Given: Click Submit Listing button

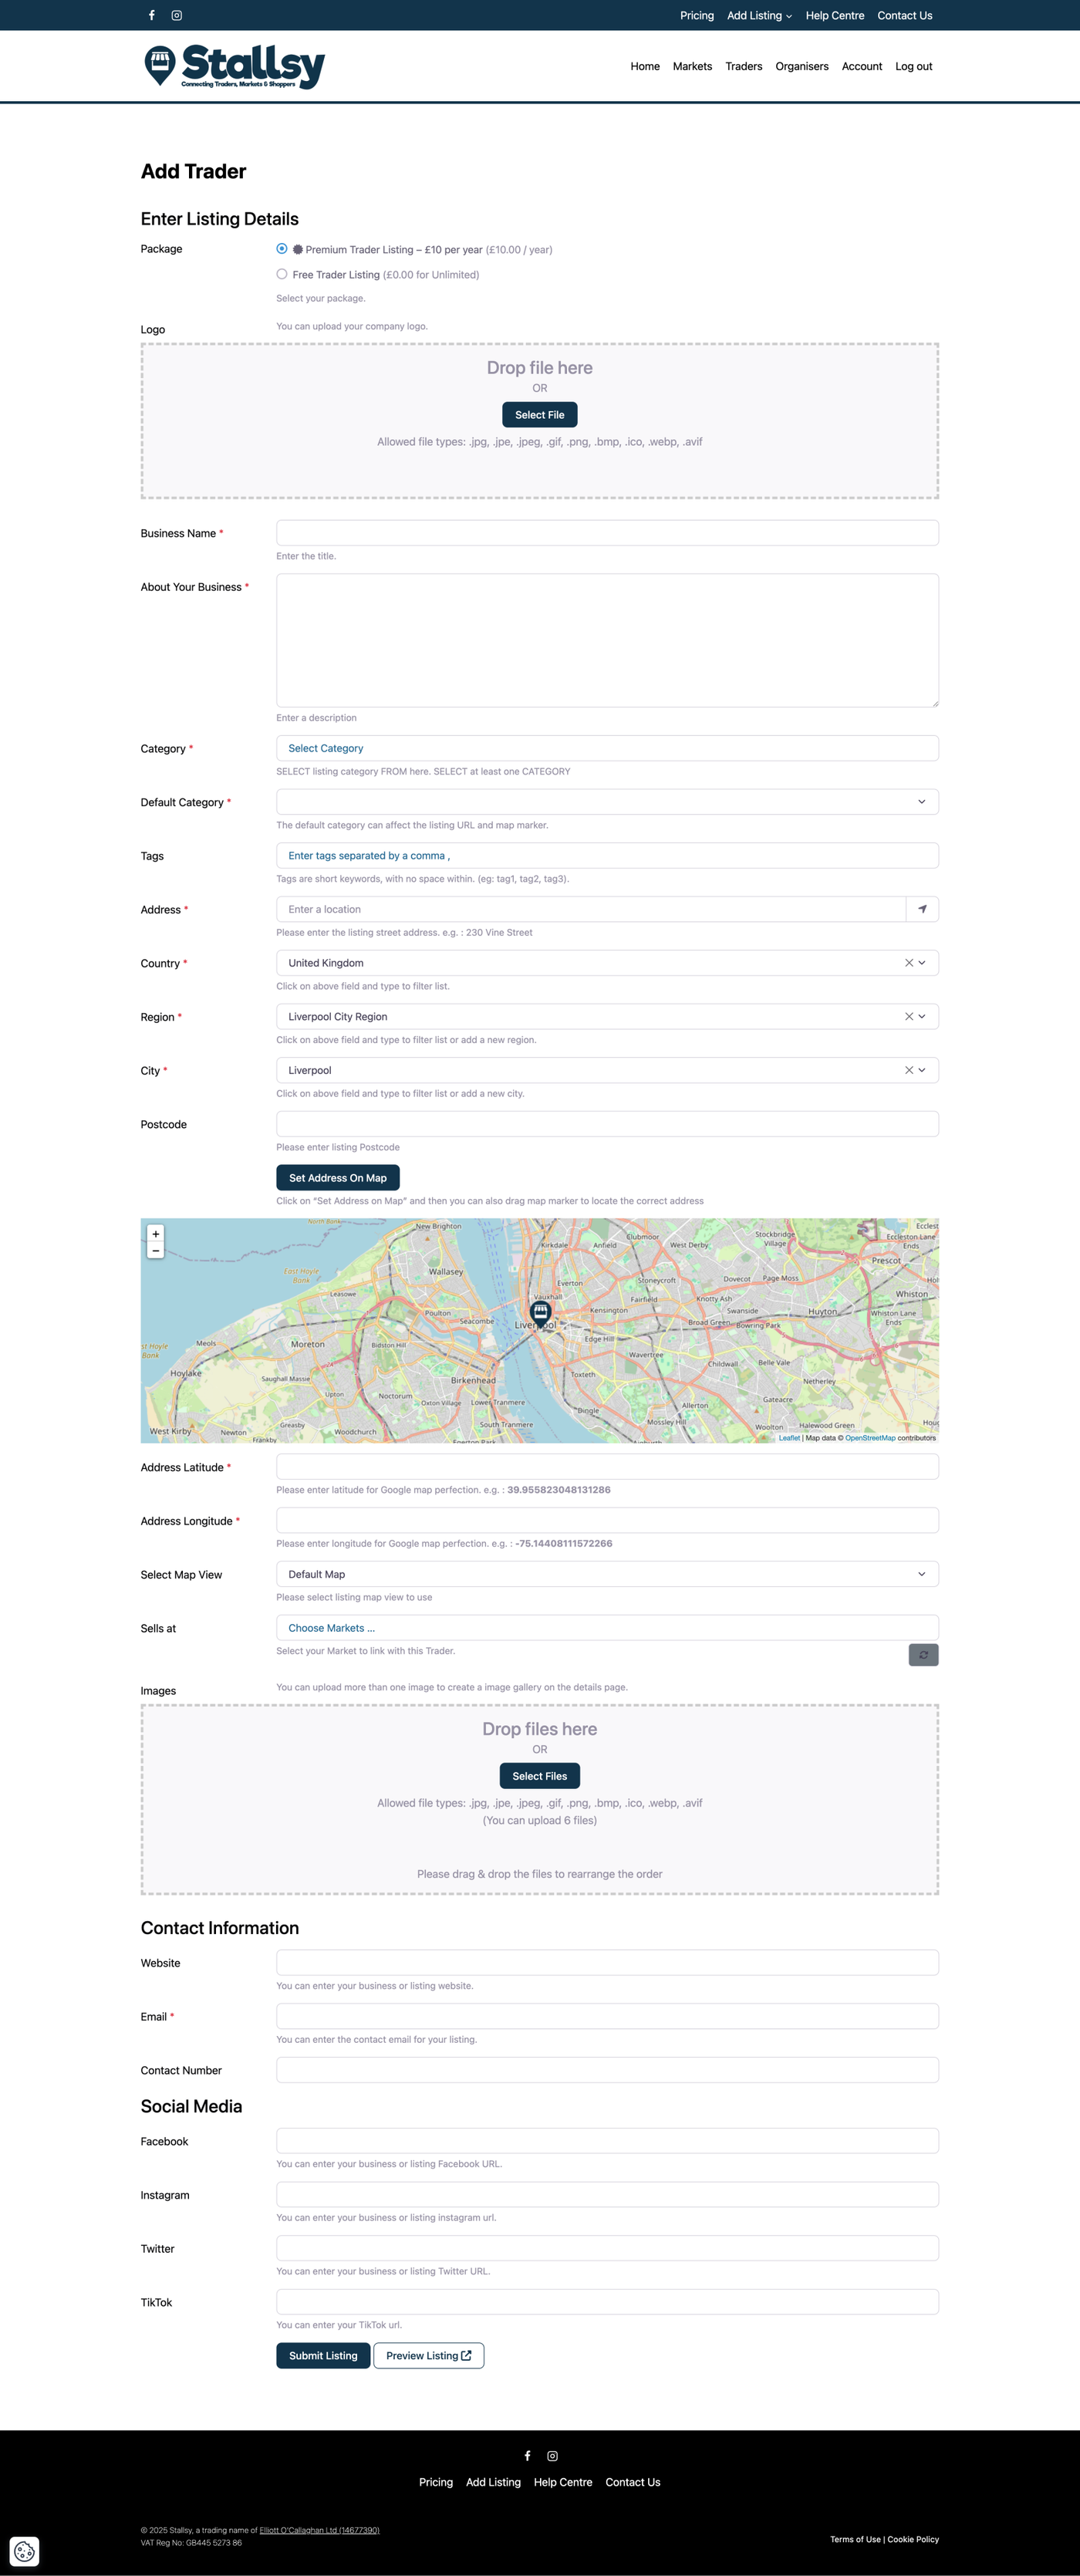Looking at the screenshot, I should click(323, 2356).
